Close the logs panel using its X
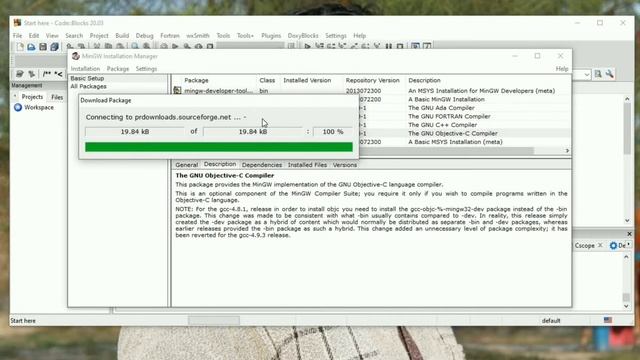The image size is (640, 360). (x=629, y=234)
